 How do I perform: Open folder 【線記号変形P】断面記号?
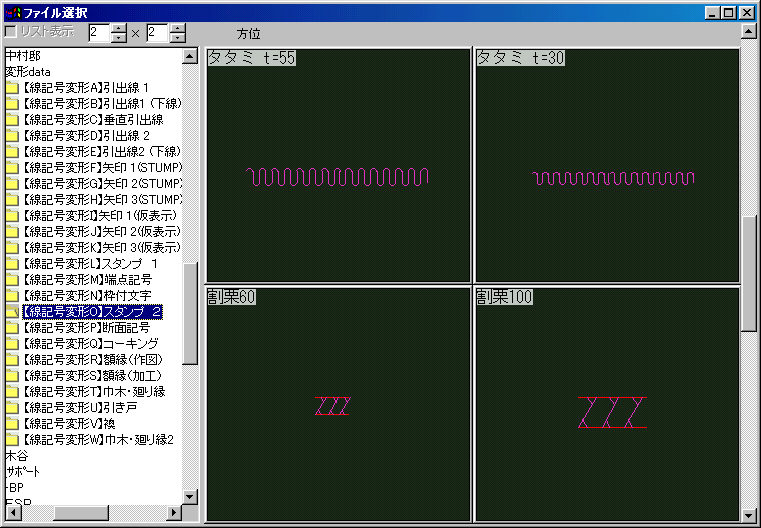pyautogui.click(x=86, y=328)
